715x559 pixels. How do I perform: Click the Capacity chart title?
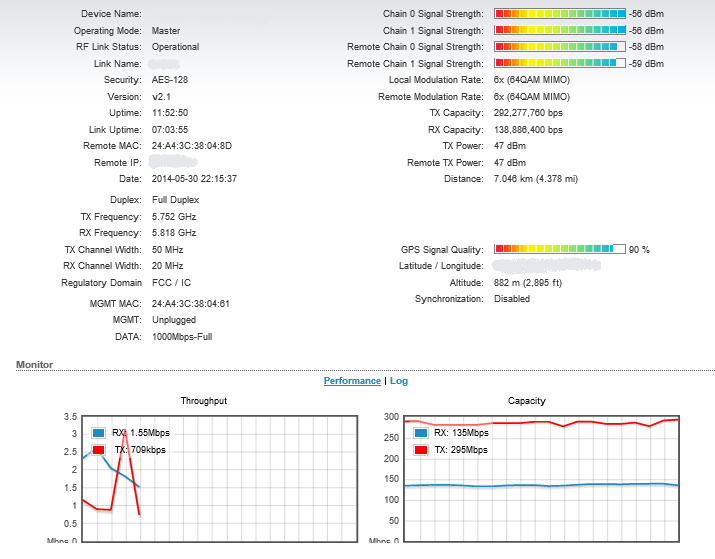527,401
